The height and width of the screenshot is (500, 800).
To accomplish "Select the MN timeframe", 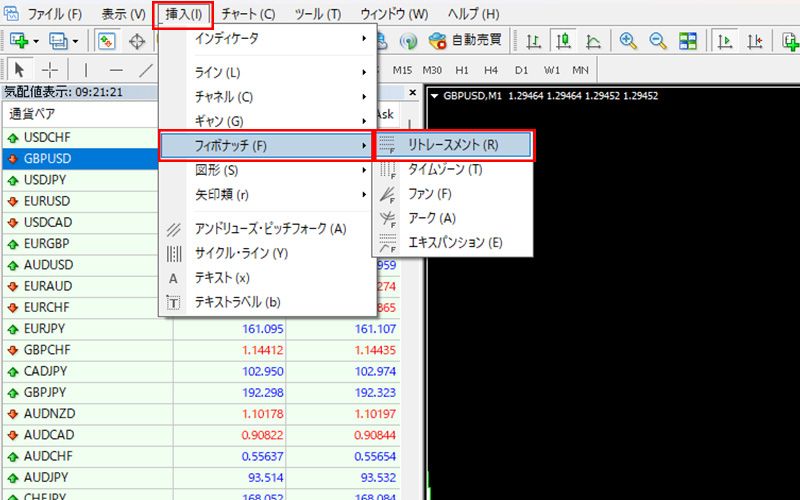I will pyautogui.click(x=581, y=70).
